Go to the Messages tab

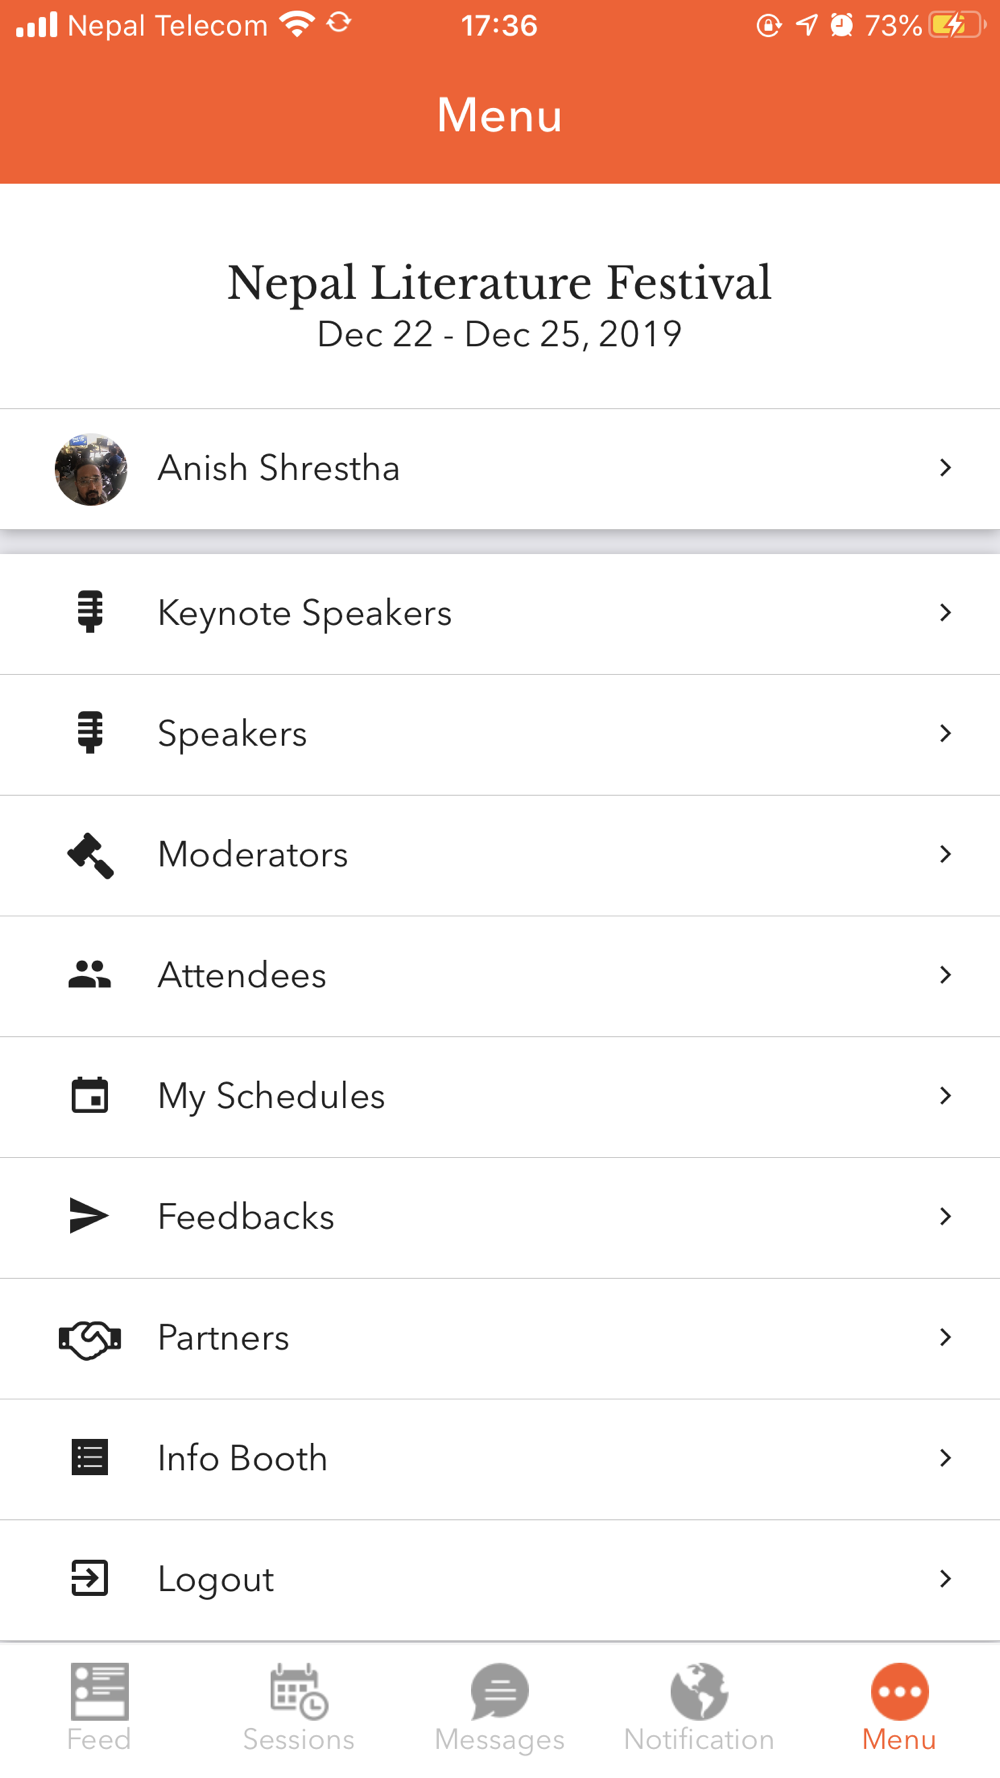(x=499, y=1707)
